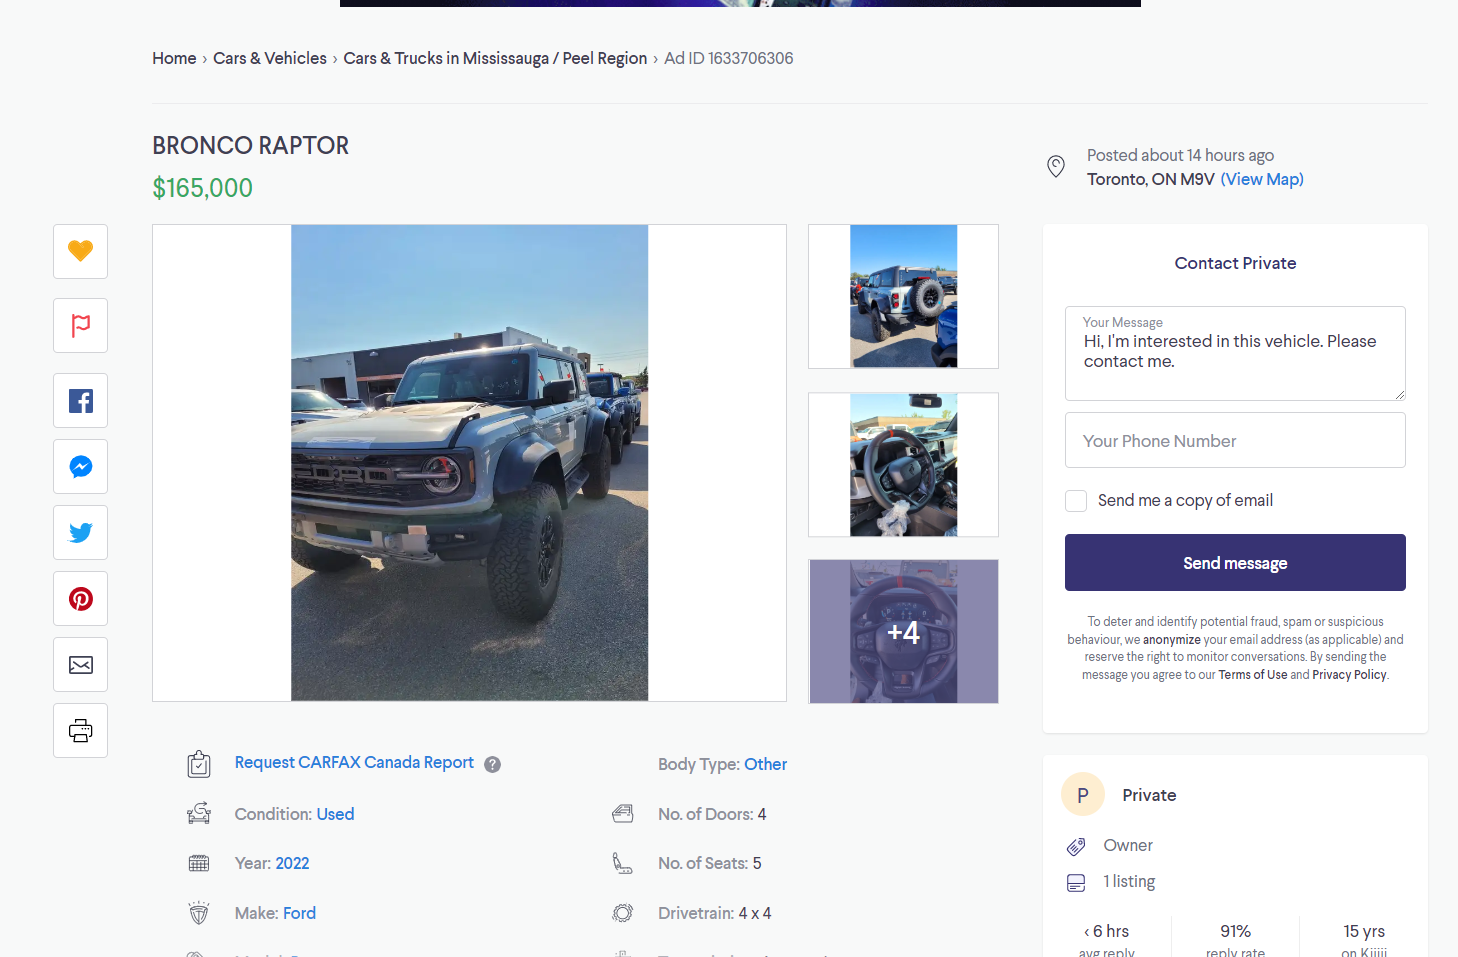Click the Private seller name
Image resolution: width=1458 pixels, height=957 pixels.
(1149, 795)
